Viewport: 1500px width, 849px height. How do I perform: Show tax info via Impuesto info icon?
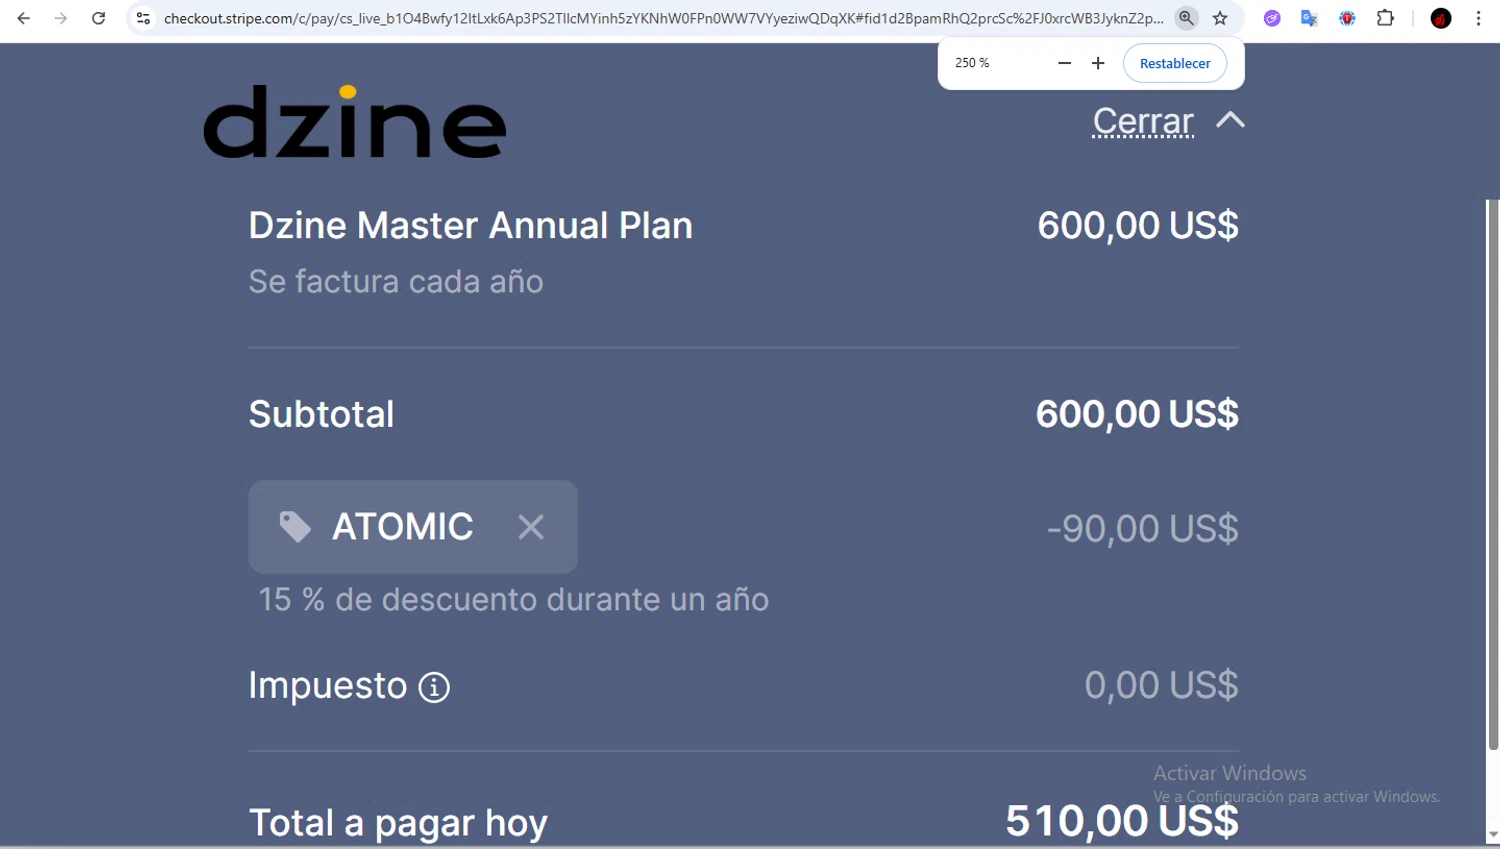434,687
